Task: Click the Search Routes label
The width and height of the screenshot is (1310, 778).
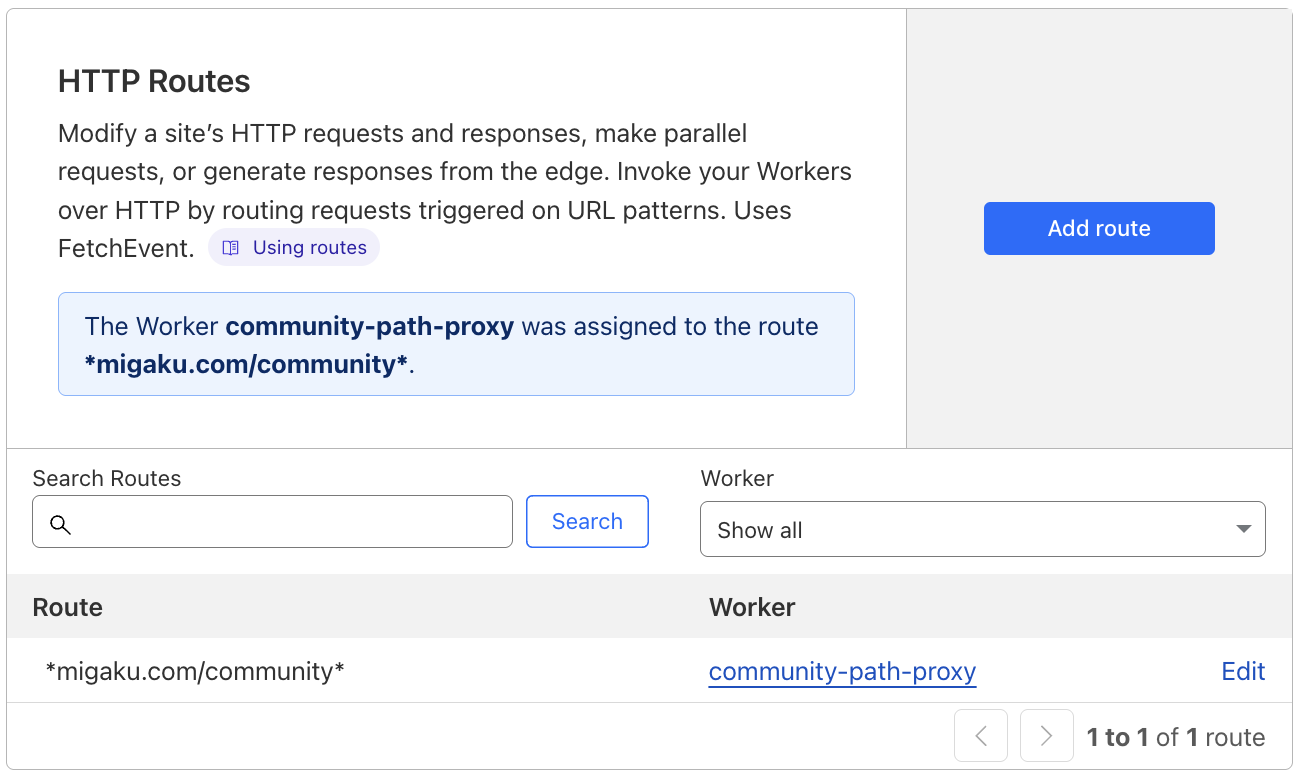Action: [x=107, y=478]
